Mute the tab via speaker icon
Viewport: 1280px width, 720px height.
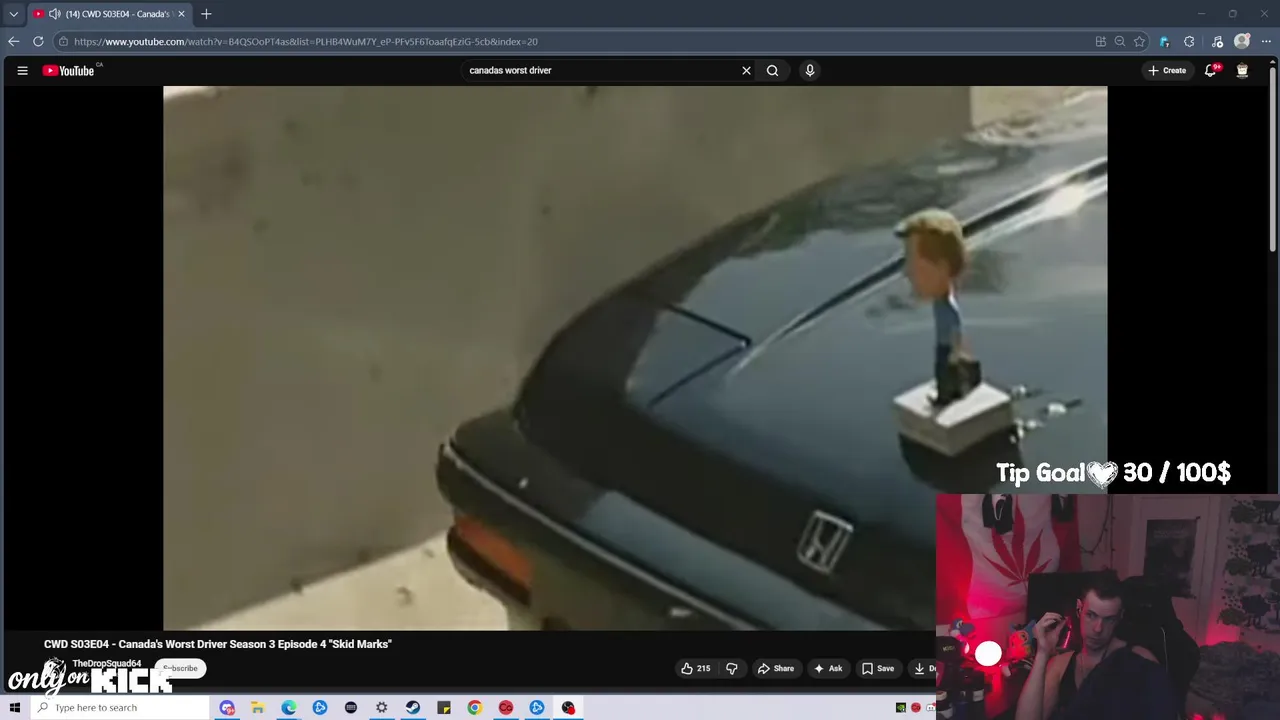point(54,14)
